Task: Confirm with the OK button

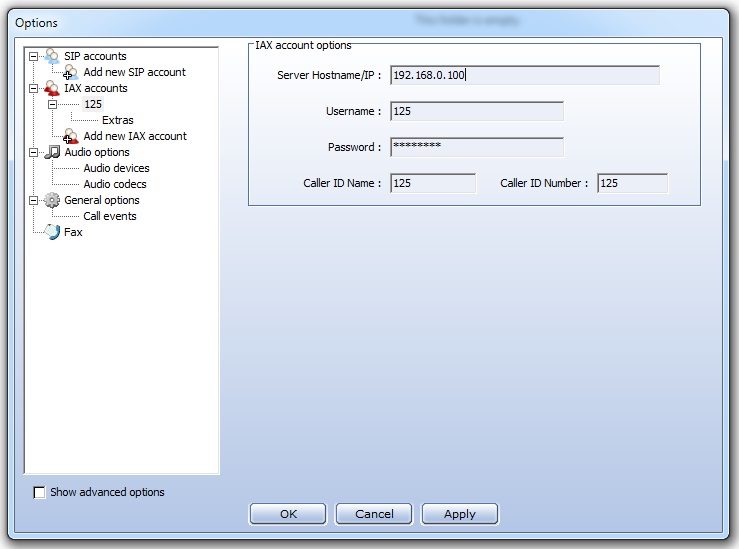Action: 288,514
